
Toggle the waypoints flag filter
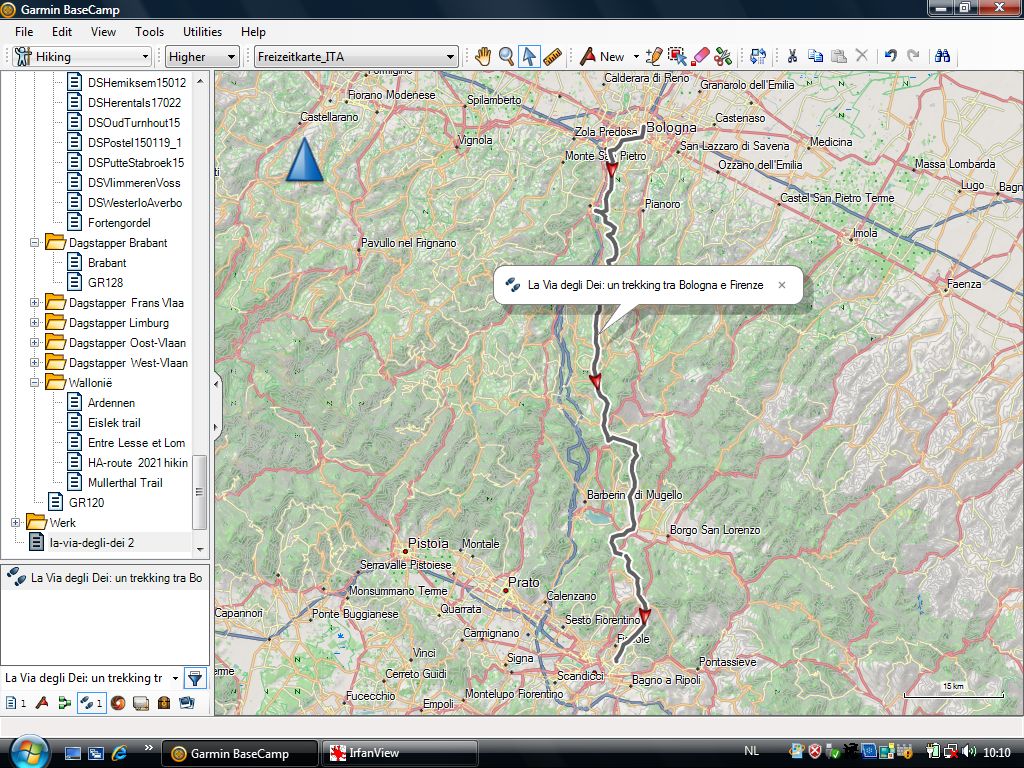point(43,703)
